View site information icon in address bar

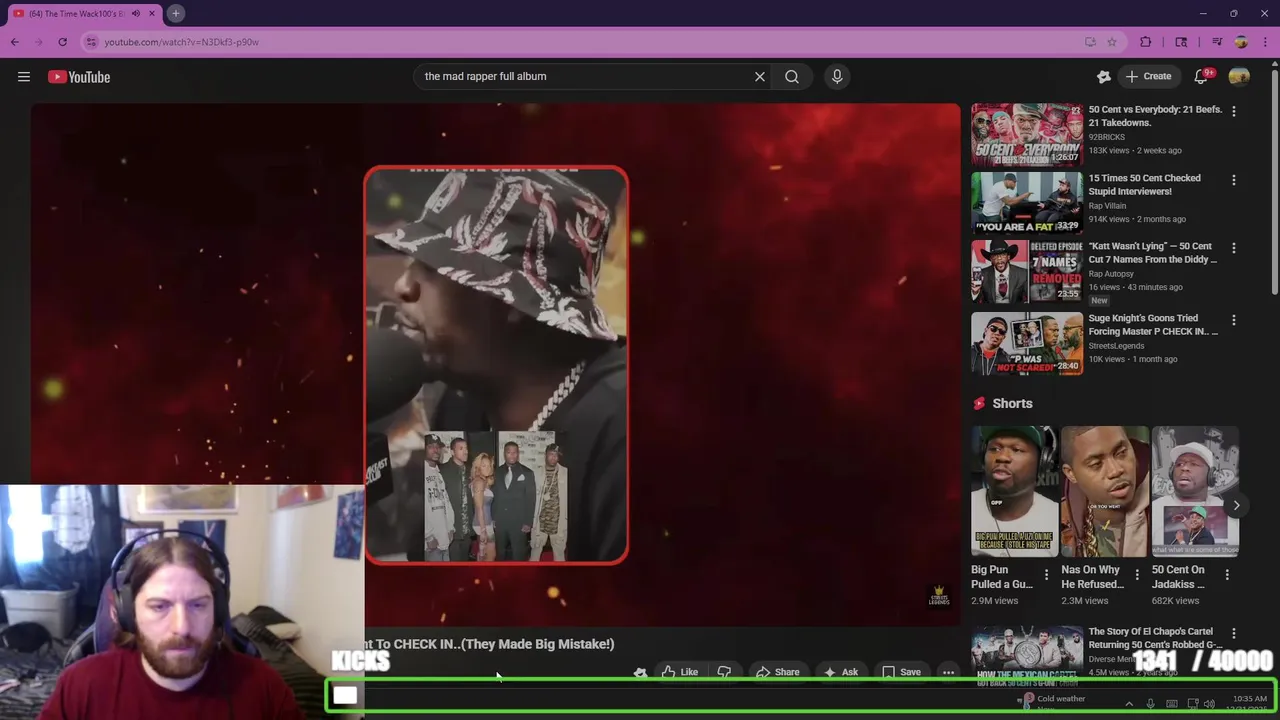[91, 42]
